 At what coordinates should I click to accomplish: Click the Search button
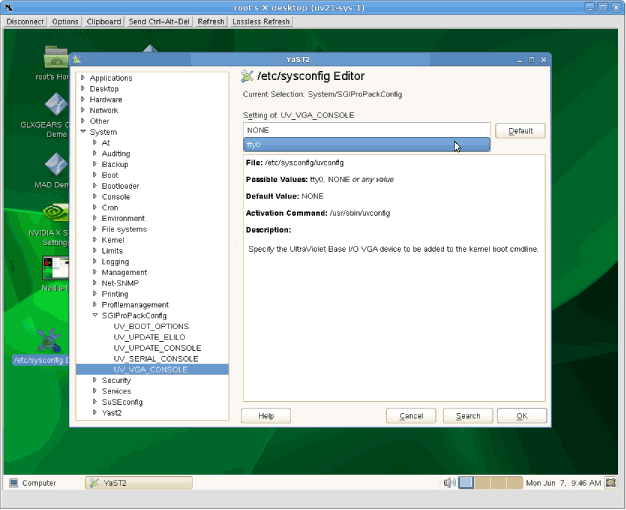(x=468, y=416)
